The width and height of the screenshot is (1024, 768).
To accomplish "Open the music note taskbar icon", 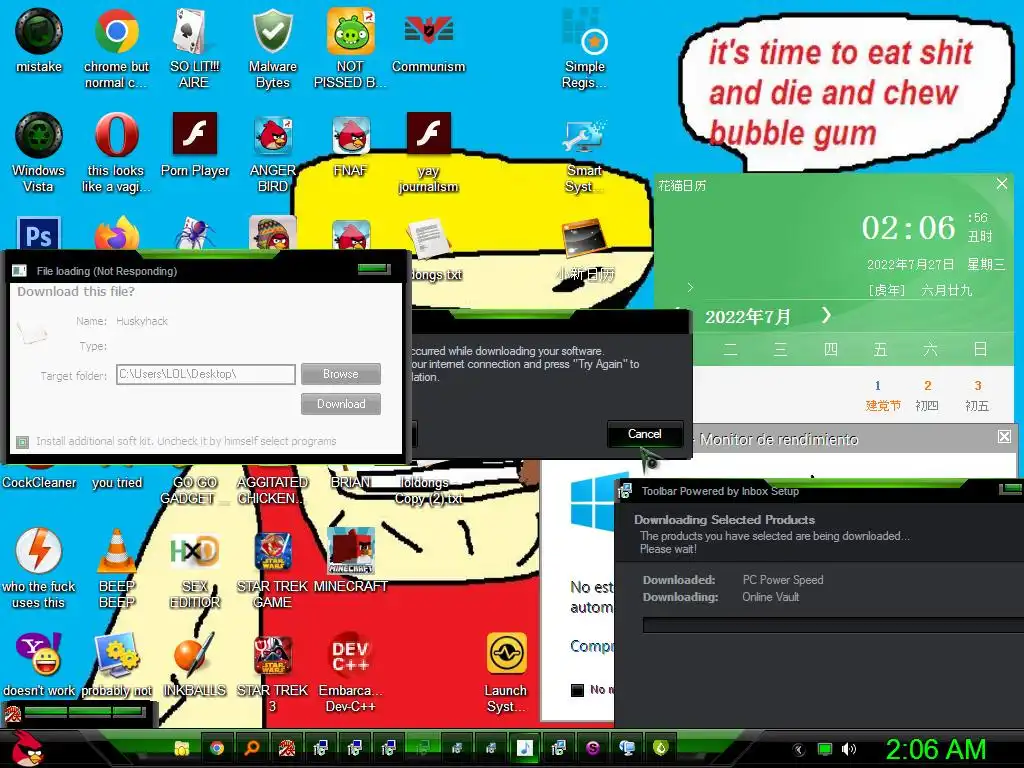I will 524,748.
